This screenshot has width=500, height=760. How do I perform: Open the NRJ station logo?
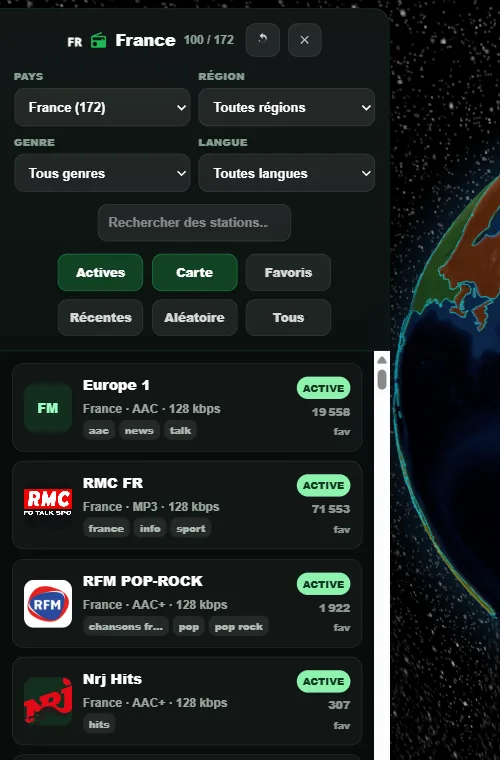[48, 701]
